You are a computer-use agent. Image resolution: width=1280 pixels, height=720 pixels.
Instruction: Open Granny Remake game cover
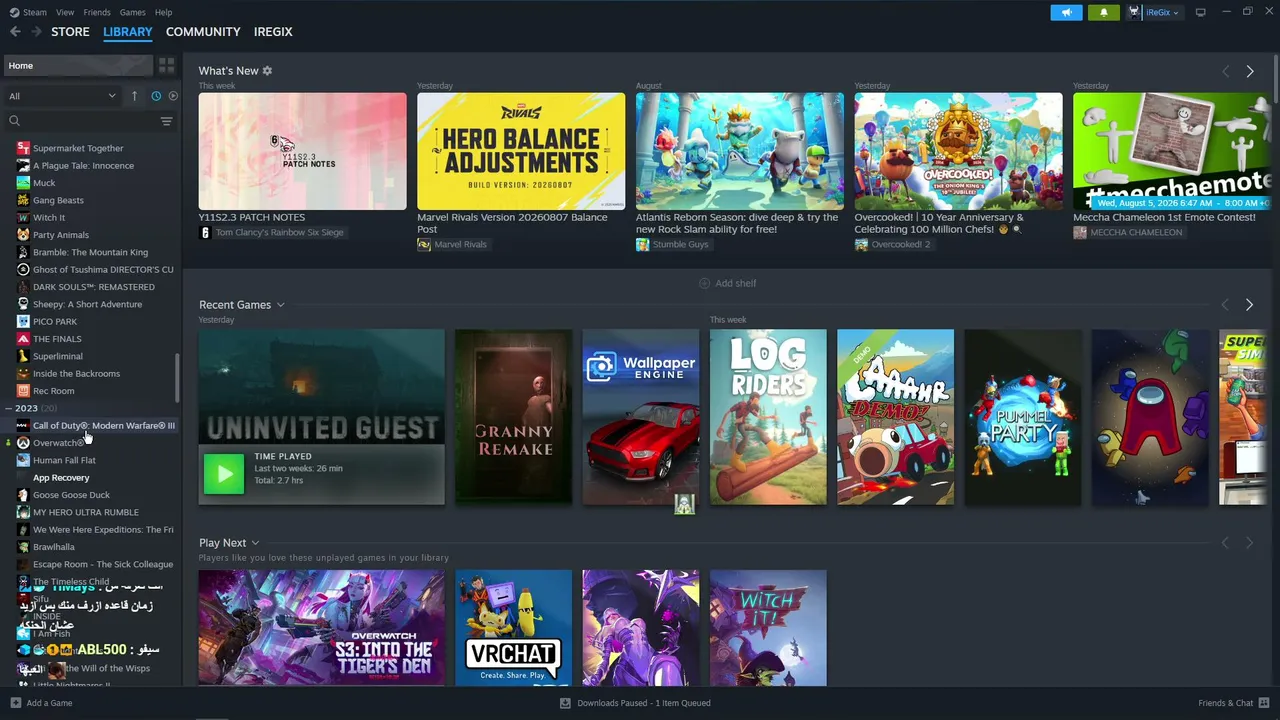[x=513, y=417]
